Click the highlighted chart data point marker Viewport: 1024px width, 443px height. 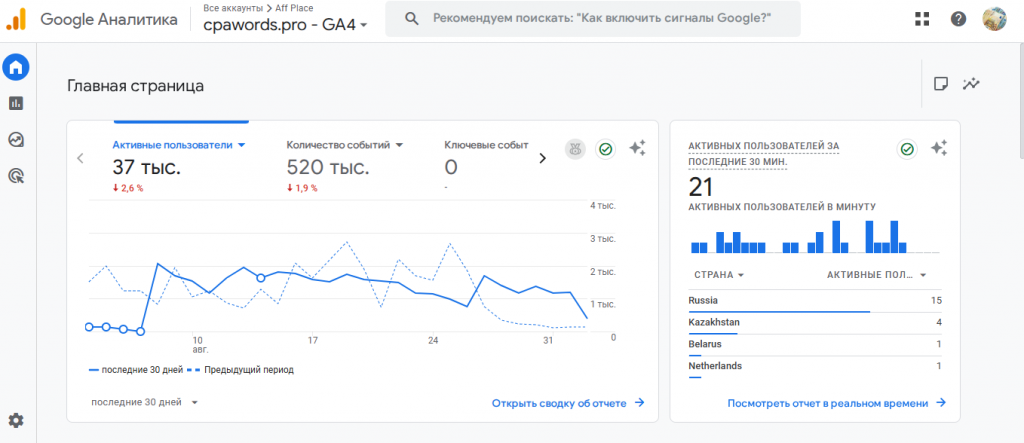point(261,278)
